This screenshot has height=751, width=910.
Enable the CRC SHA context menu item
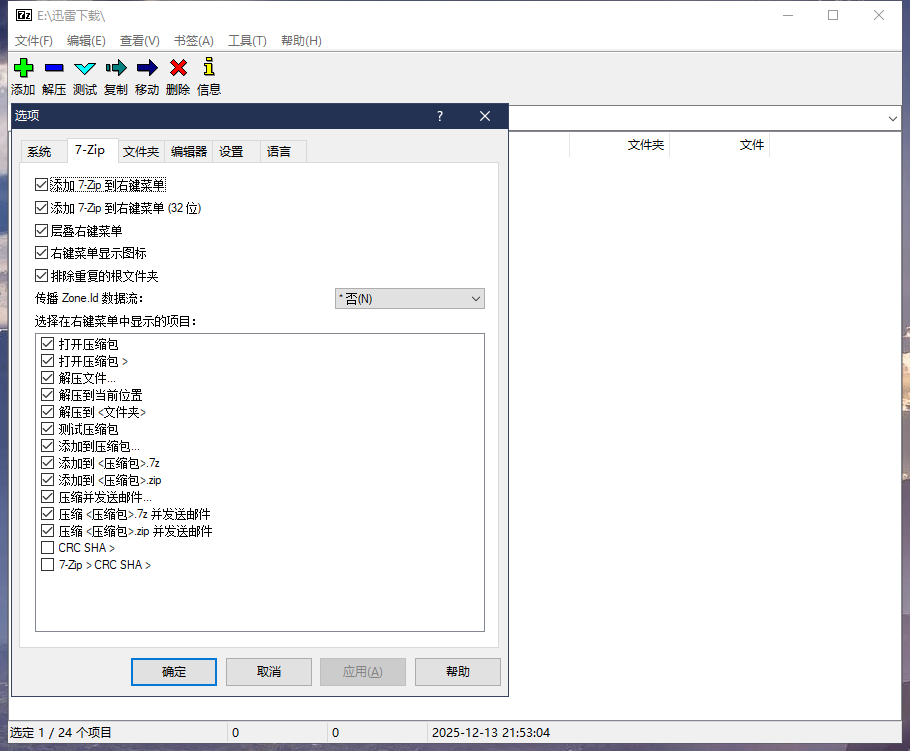[x=47, y=547]
